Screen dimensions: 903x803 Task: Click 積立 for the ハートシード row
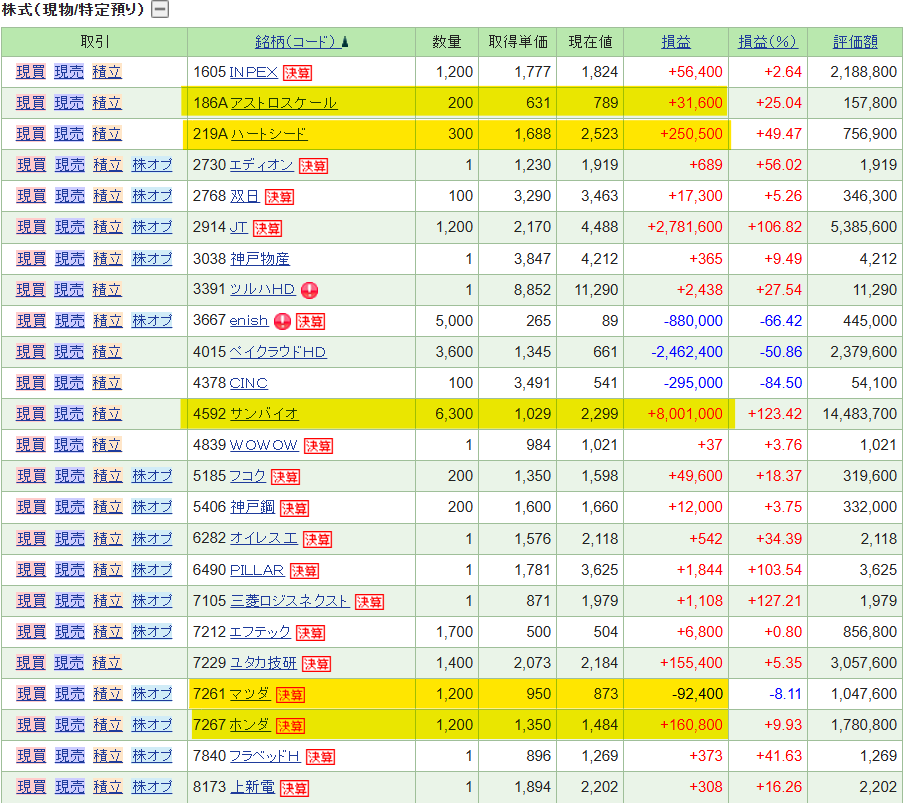click(x=107, y=134)
